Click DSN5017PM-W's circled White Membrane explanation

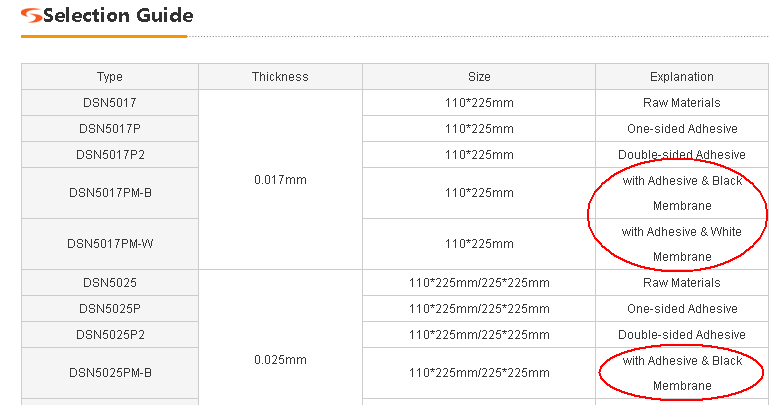click(x=682, y=244)
